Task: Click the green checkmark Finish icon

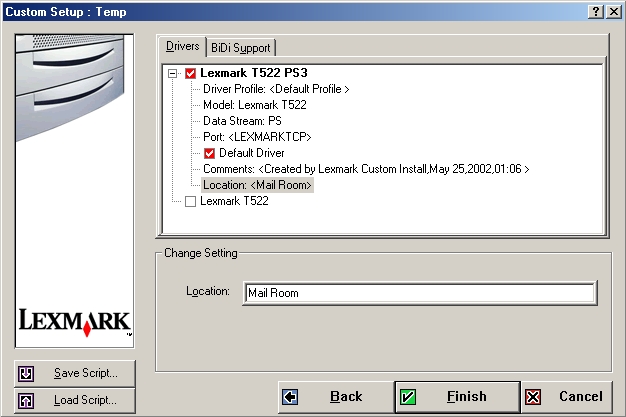Action: [x=407, y=397]
